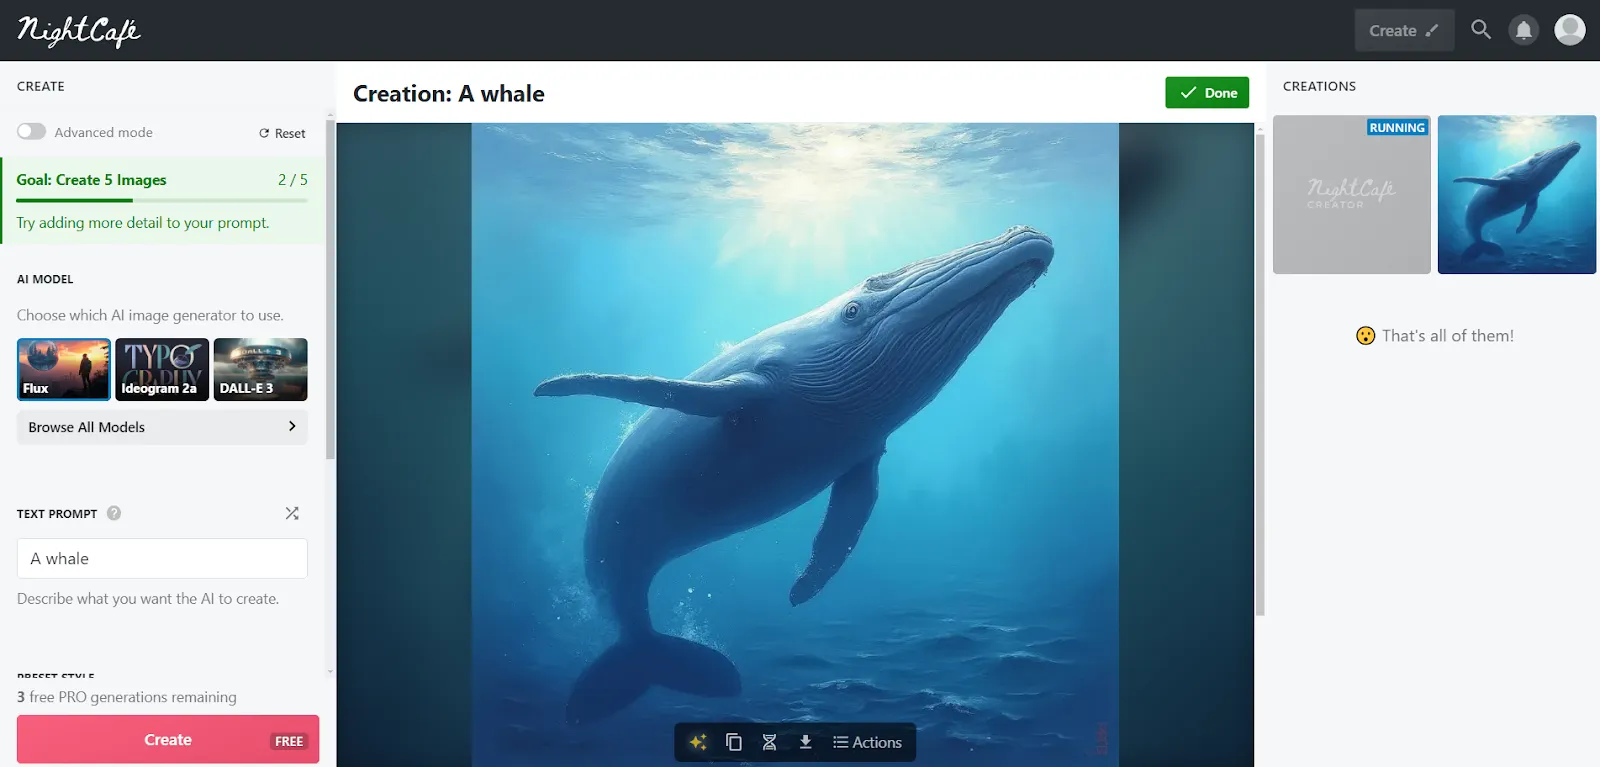Select the Ideogram 2a model
Screen dimensions: 1600x767
pyautogui.click(x=162, y=369)
